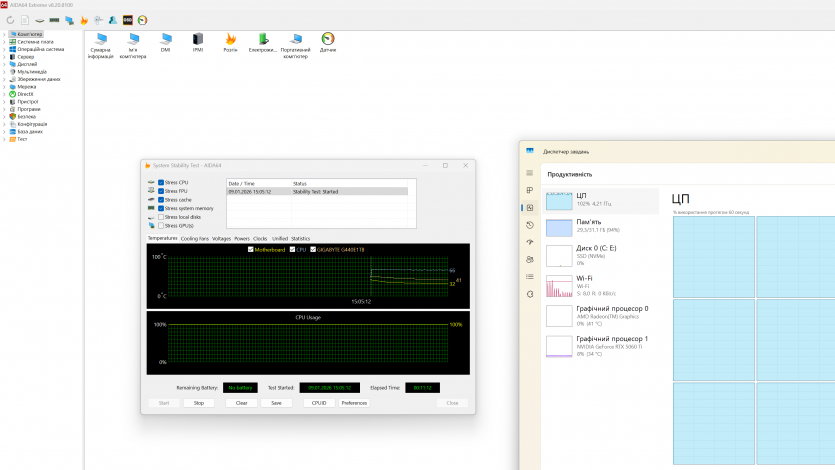Open the Електроживлення power icon
The height and width of the screenshot is (470, 835).
(262, 40)
